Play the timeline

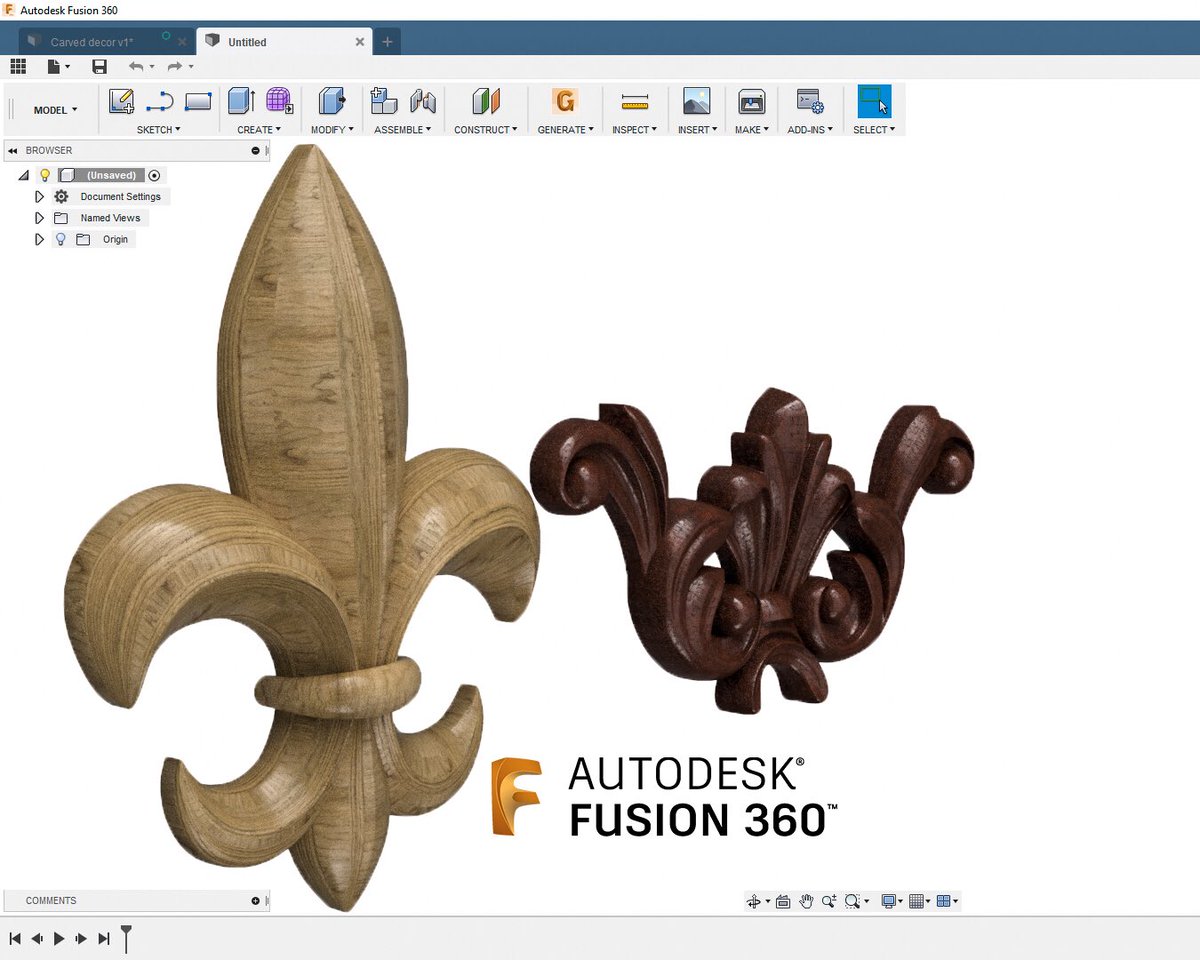point(59,939)
